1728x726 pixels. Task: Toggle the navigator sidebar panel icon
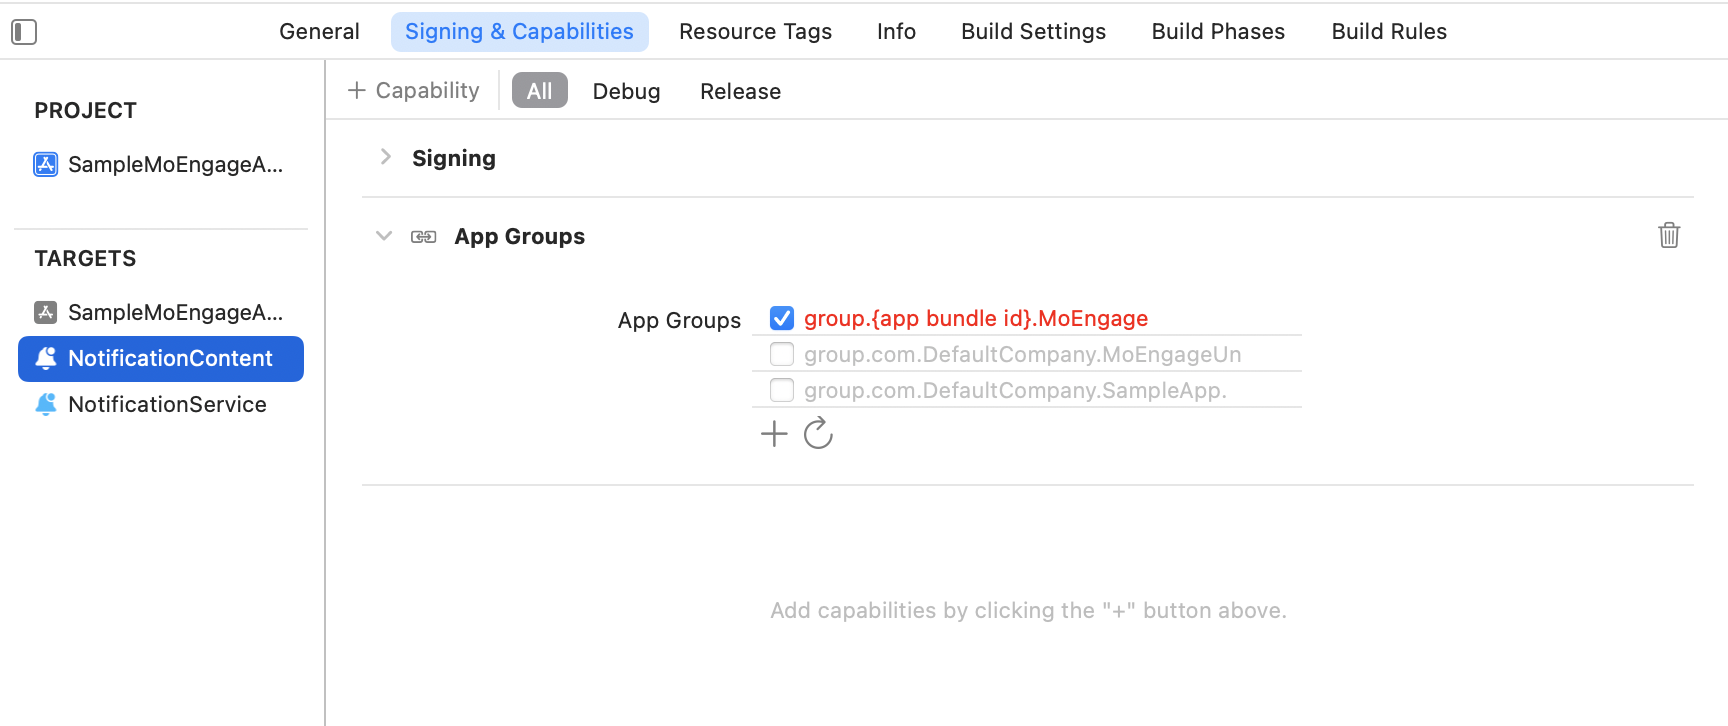(24, 32)
